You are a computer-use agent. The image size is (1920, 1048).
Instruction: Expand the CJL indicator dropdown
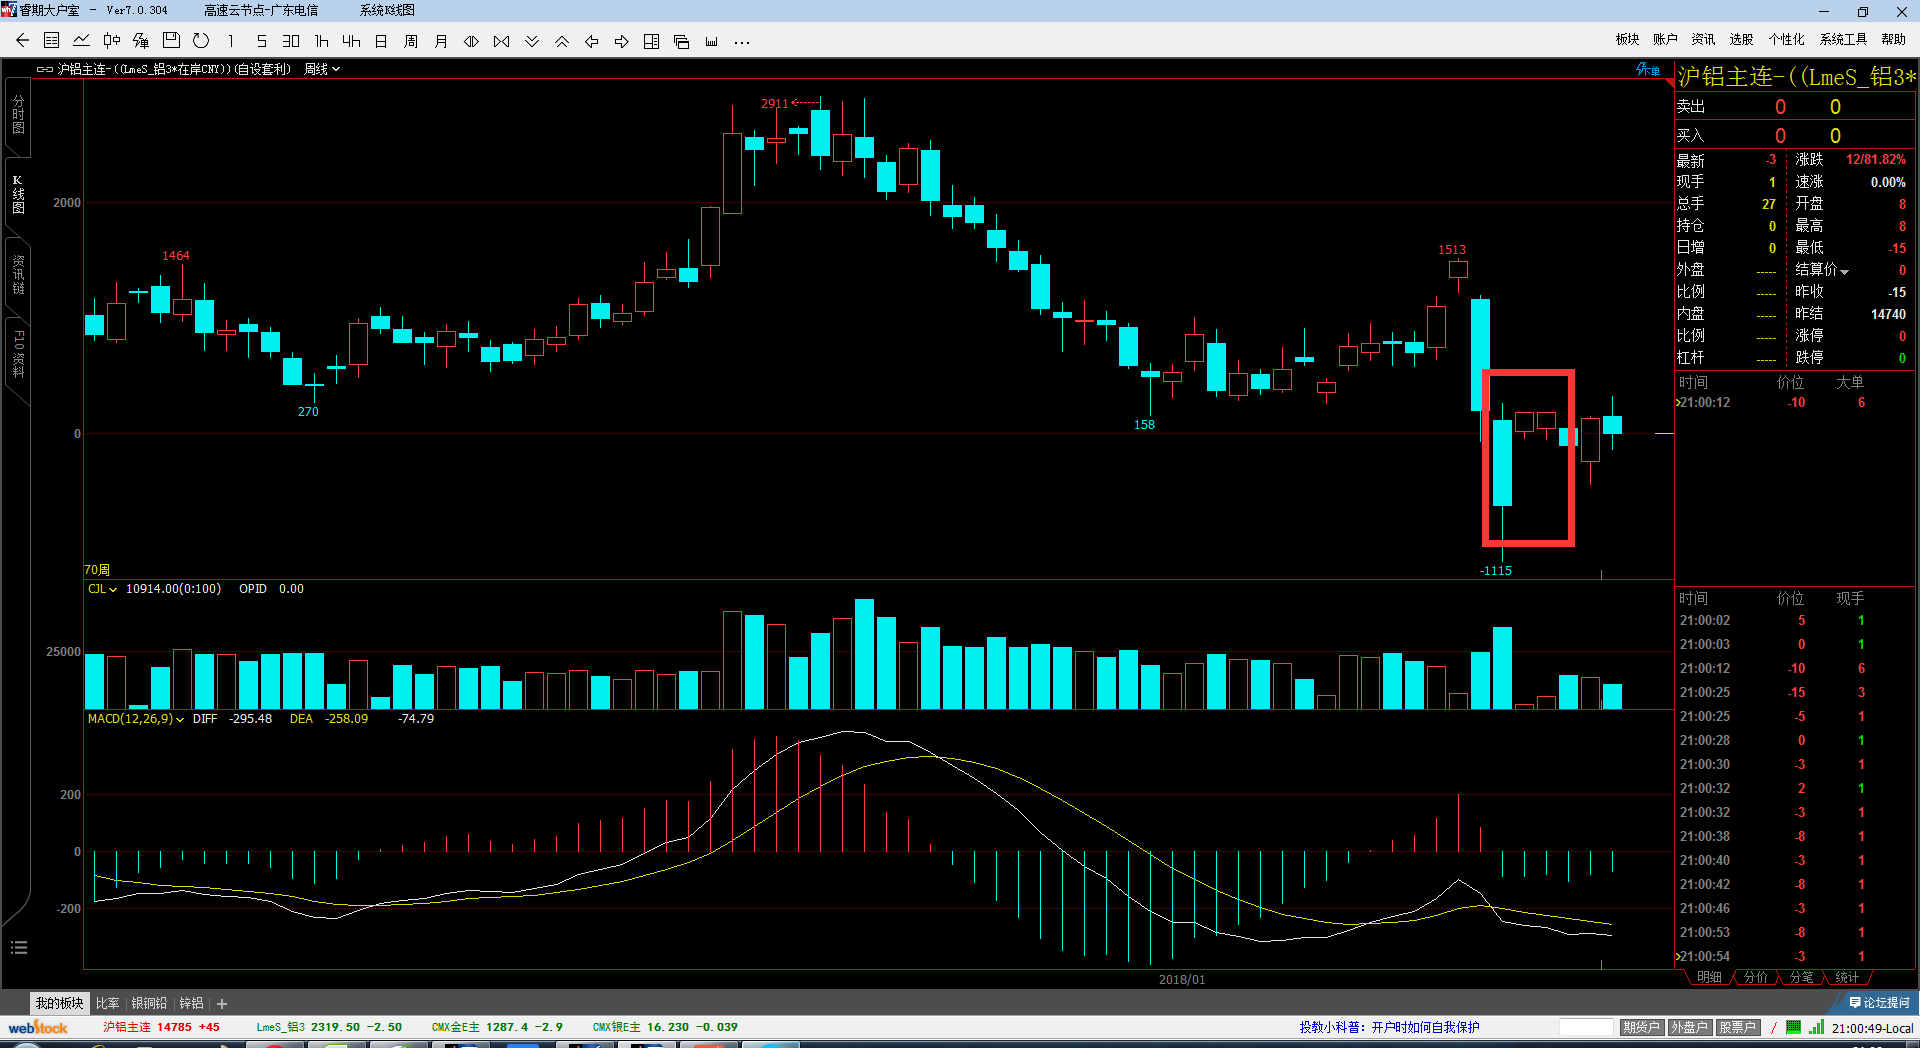[x=102, y=589]
